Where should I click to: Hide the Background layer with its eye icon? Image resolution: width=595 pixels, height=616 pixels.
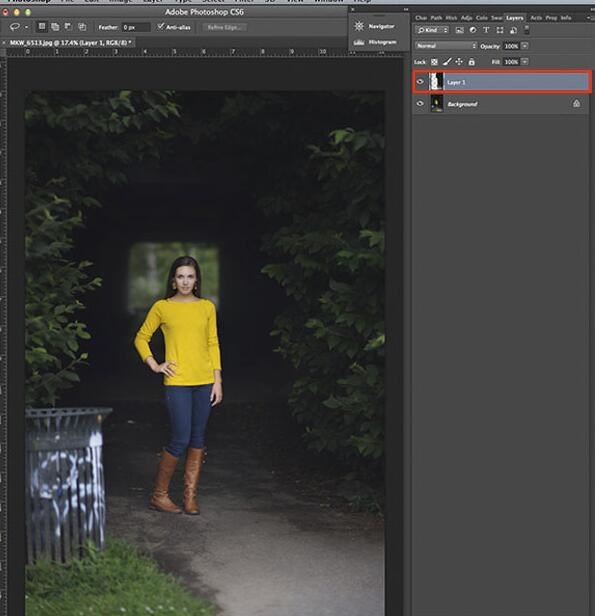pyautogui.click(x=420, y=103)
